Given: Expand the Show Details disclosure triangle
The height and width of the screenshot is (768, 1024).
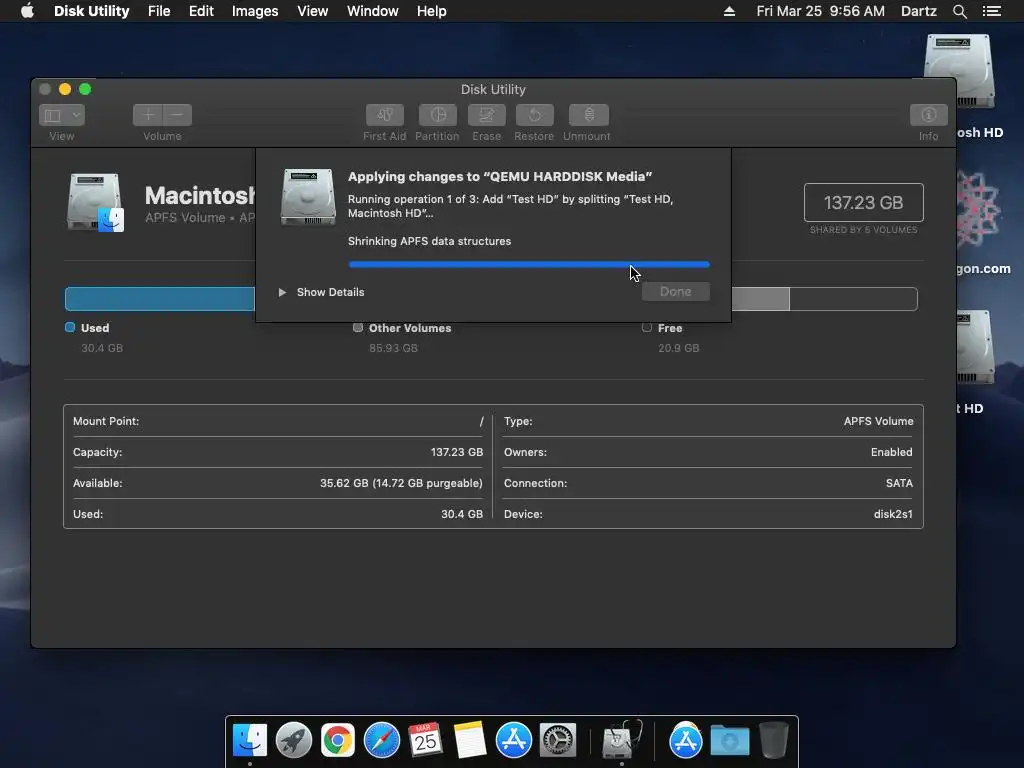Looking at the screenshot, I should point(282,293).
